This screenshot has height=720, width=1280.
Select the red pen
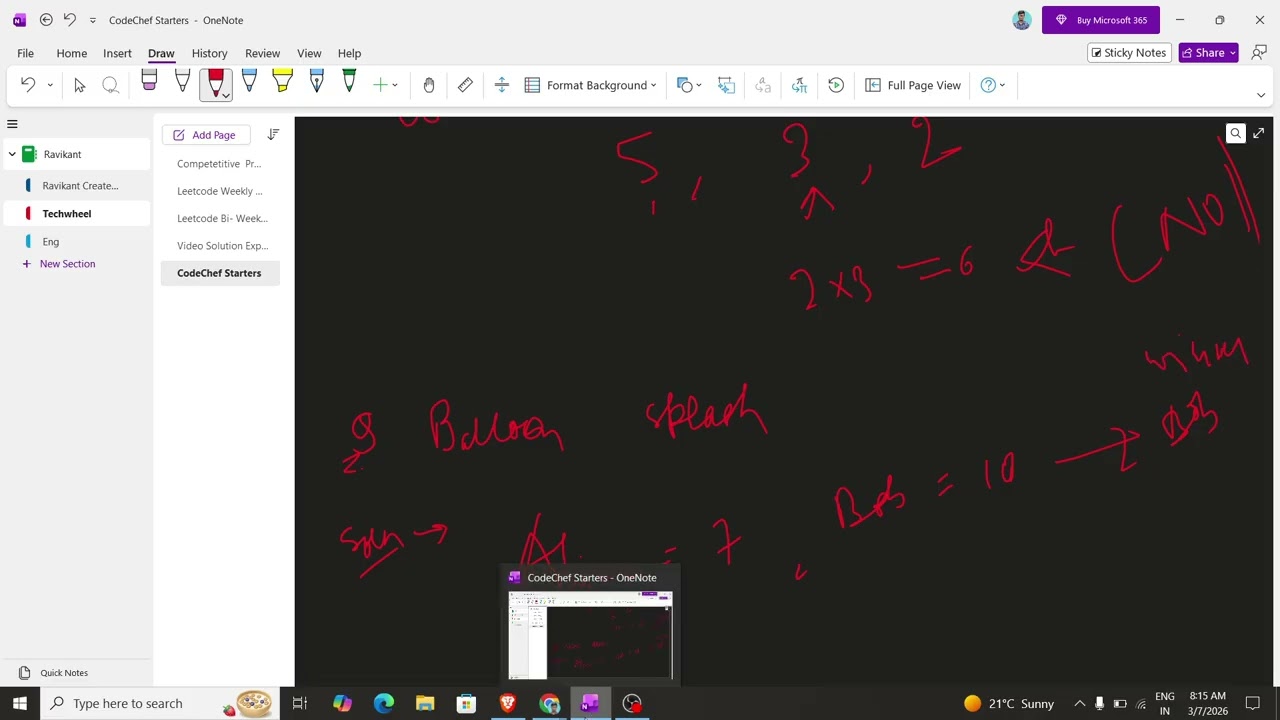point(214,83)
